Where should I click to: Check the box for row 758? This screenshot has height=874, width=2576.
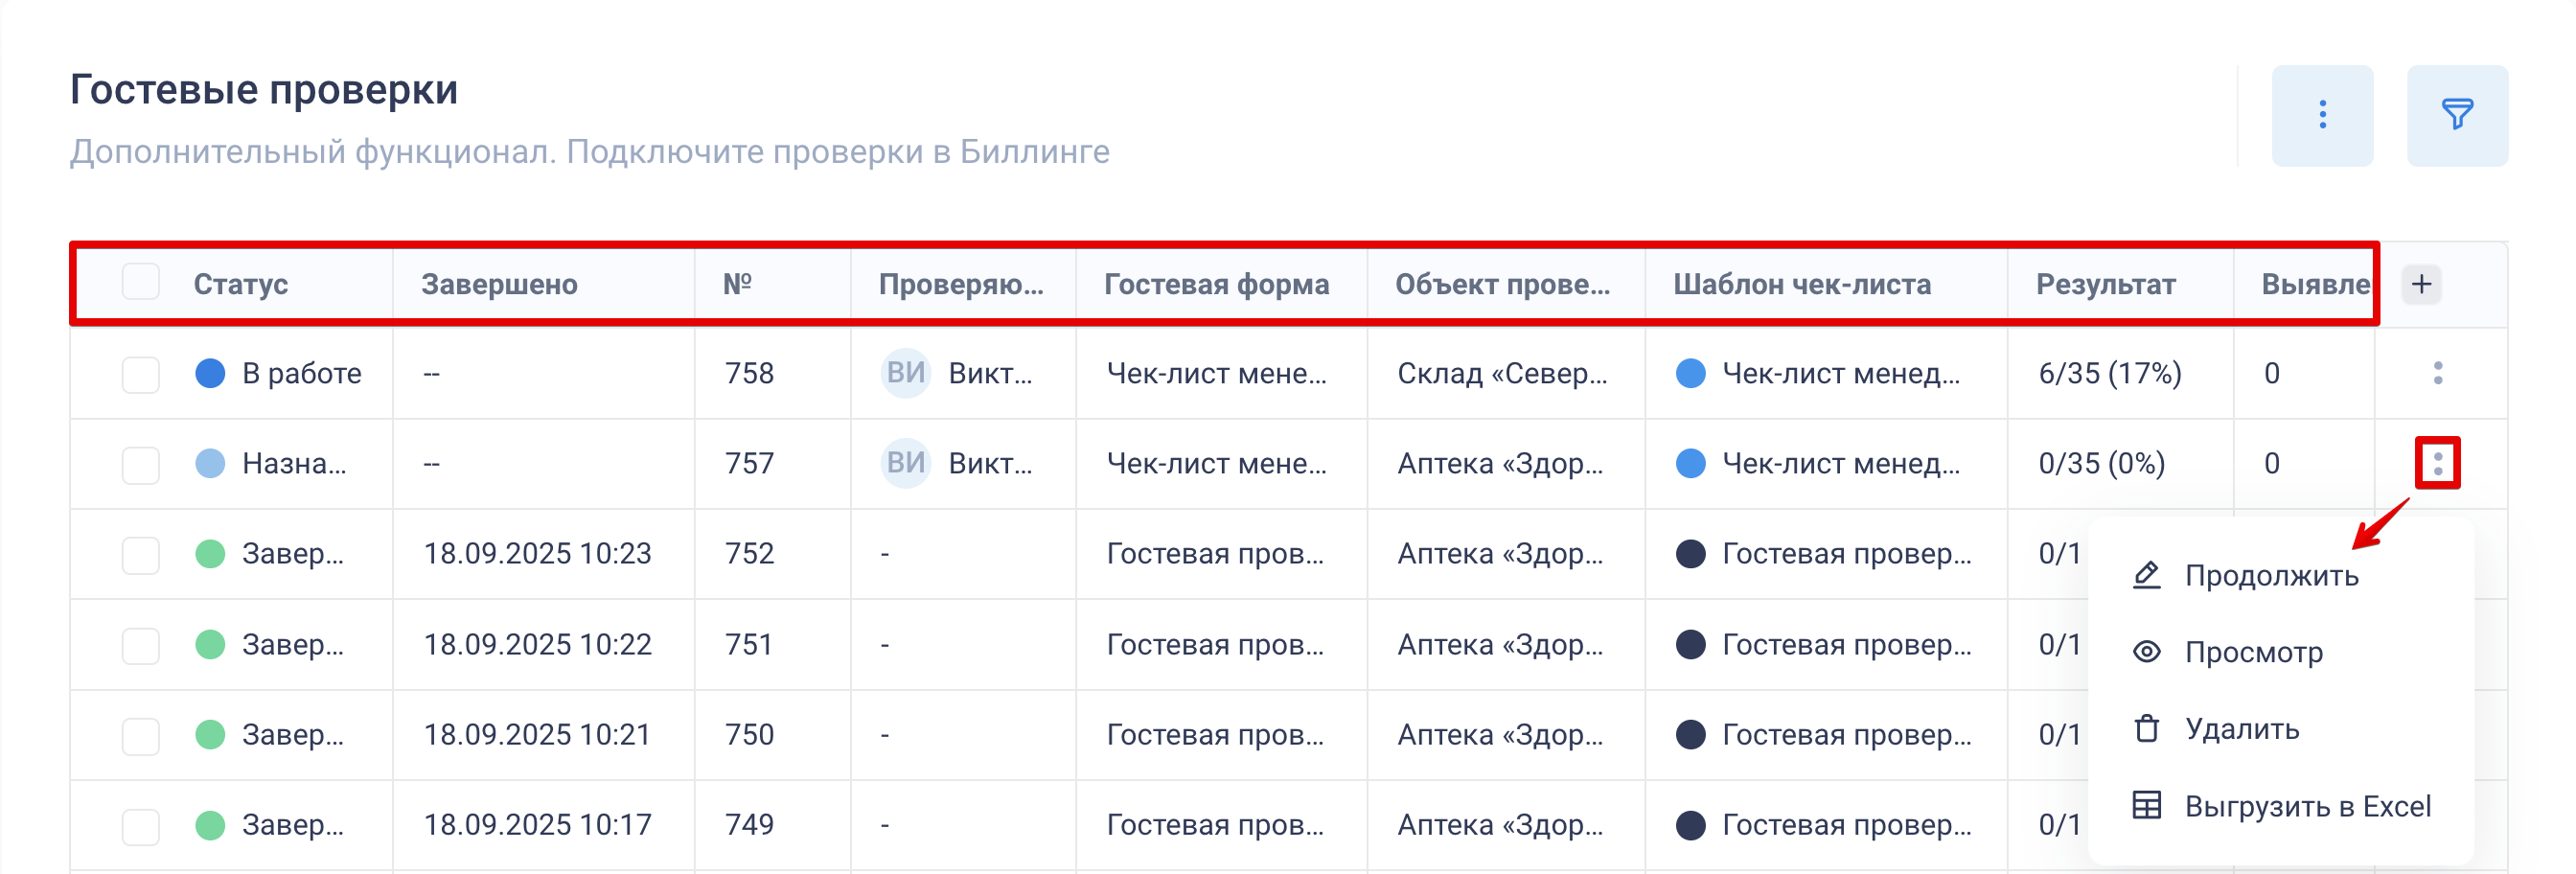(x=141, y=374)
